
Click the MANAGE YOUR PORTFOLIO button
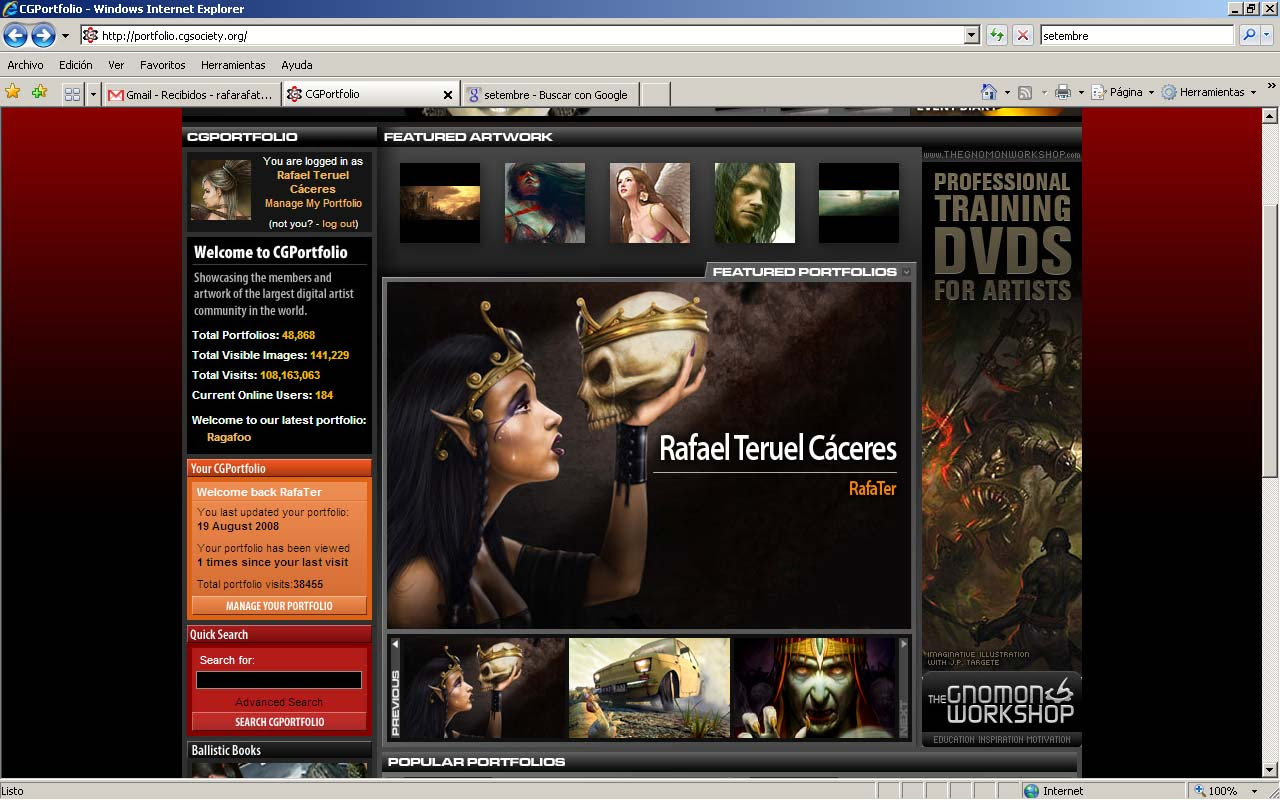[x=279, y=606]
